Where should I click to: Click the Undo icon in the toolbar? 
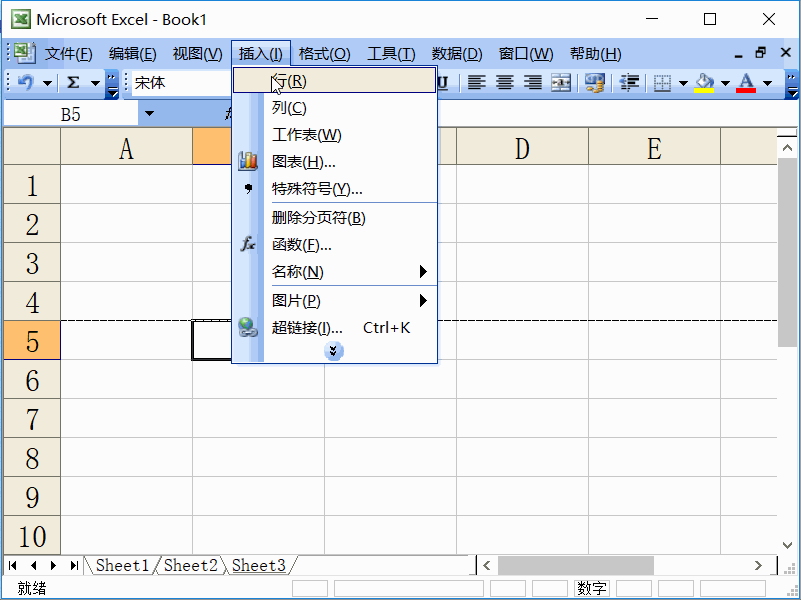coord(26,82)
